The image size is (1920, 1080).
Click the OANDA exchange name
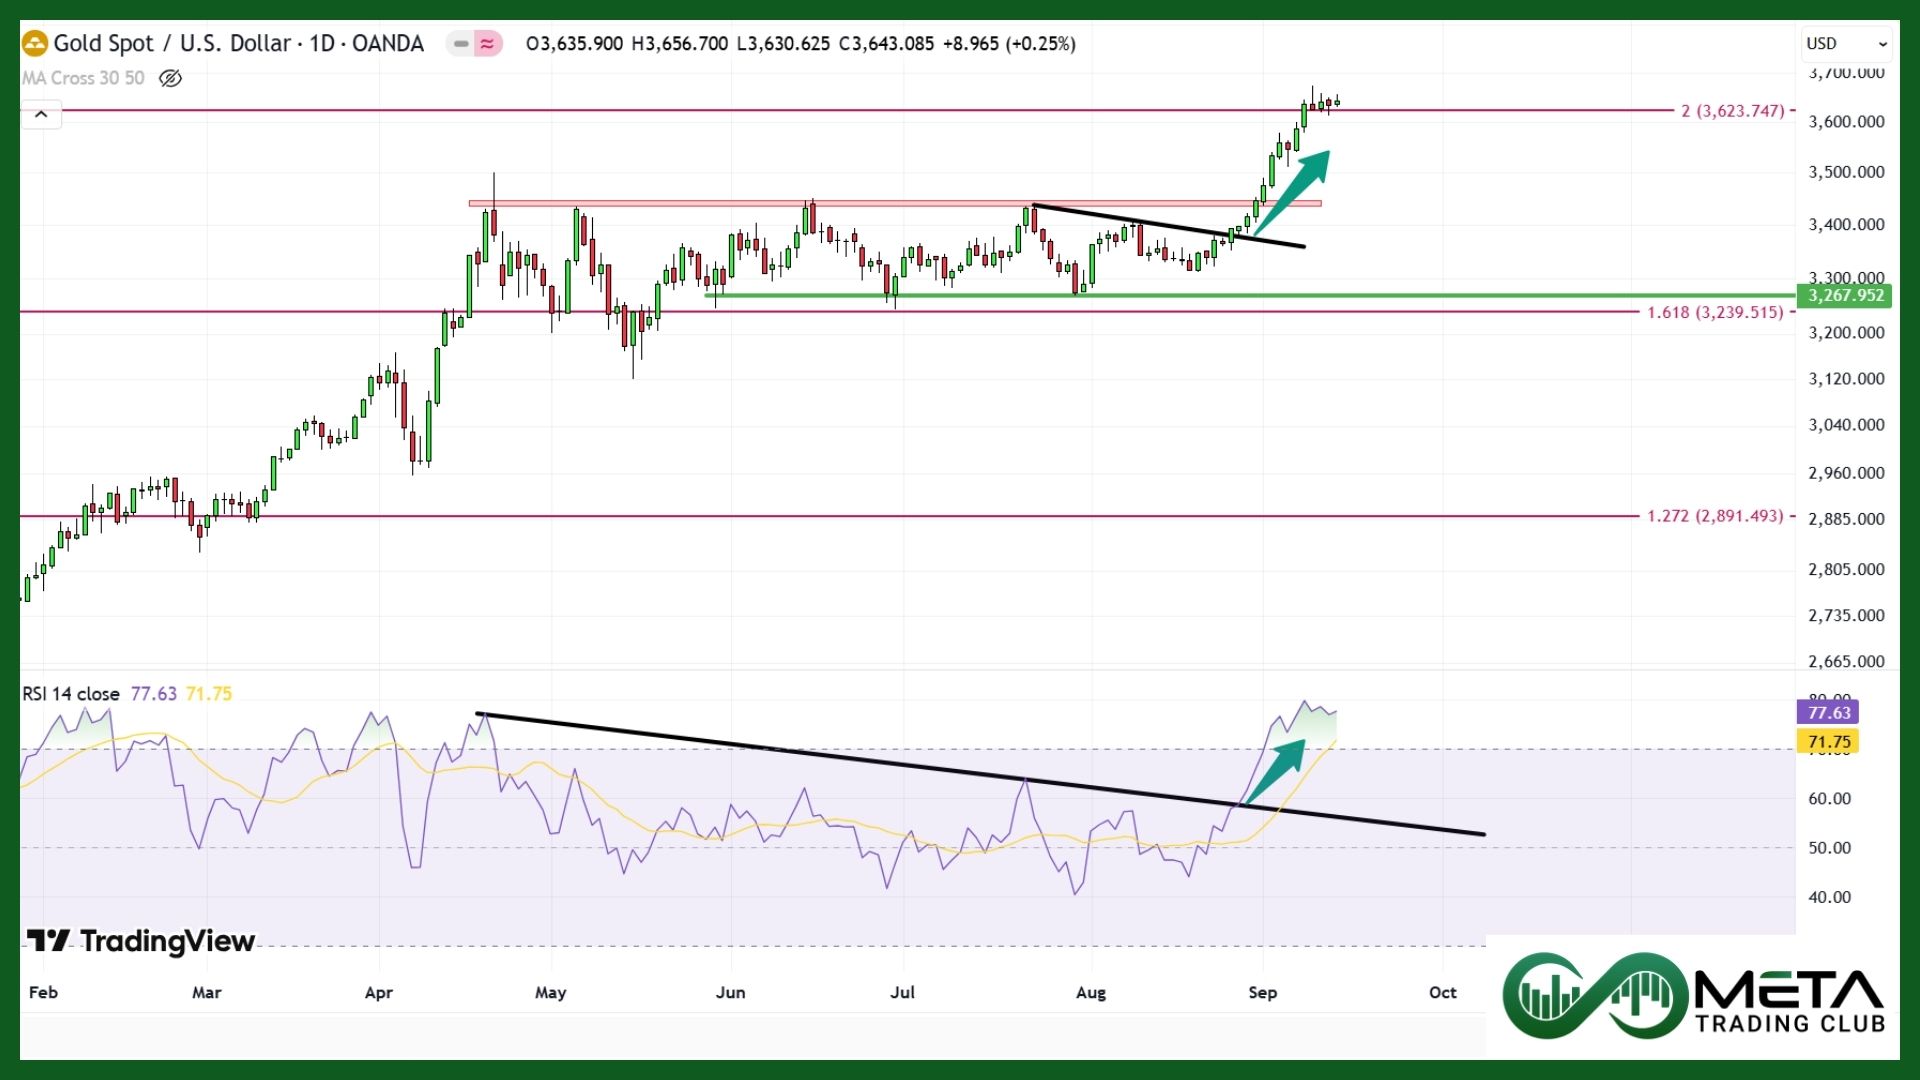click(x=386, y=44)
